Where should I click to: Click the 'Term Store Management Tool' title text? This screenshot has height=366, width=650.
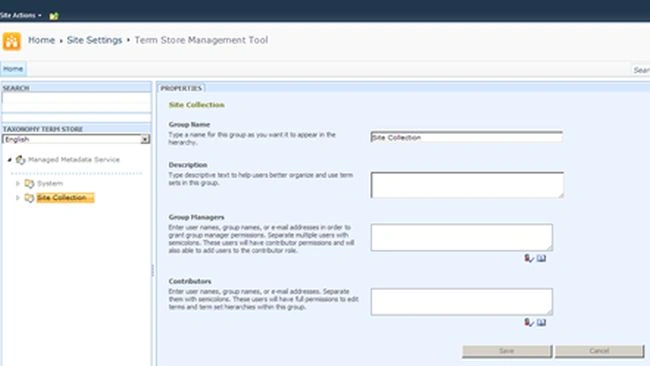coord(201,40)
